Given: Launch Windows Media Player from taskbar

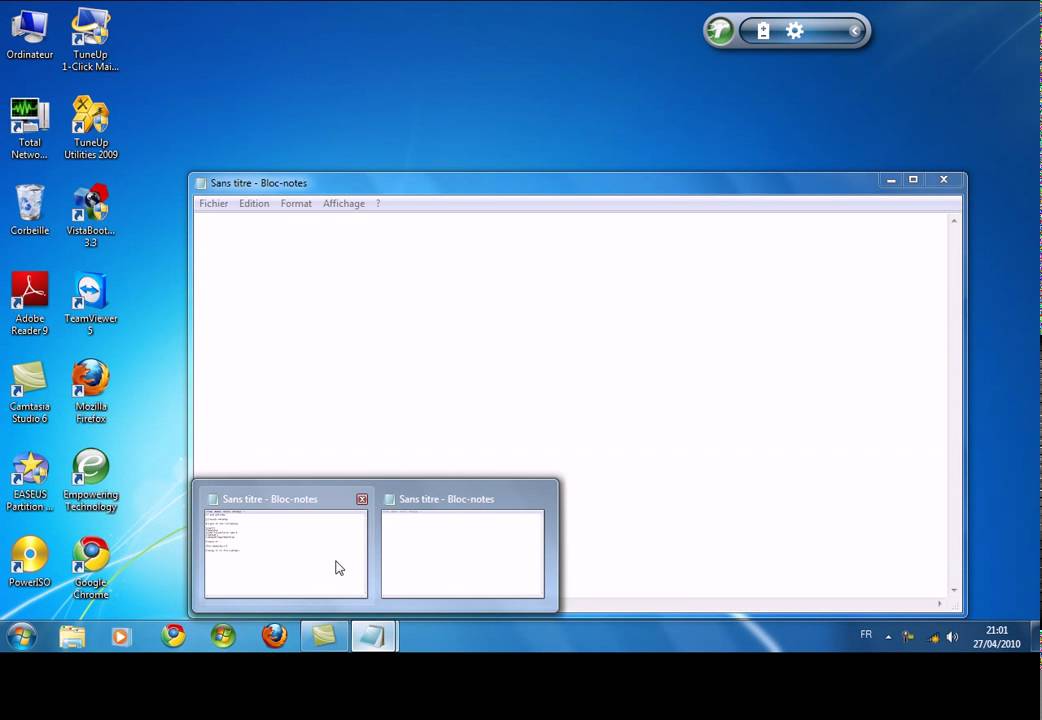Looking at the screenshot, I should pos(120,636).
